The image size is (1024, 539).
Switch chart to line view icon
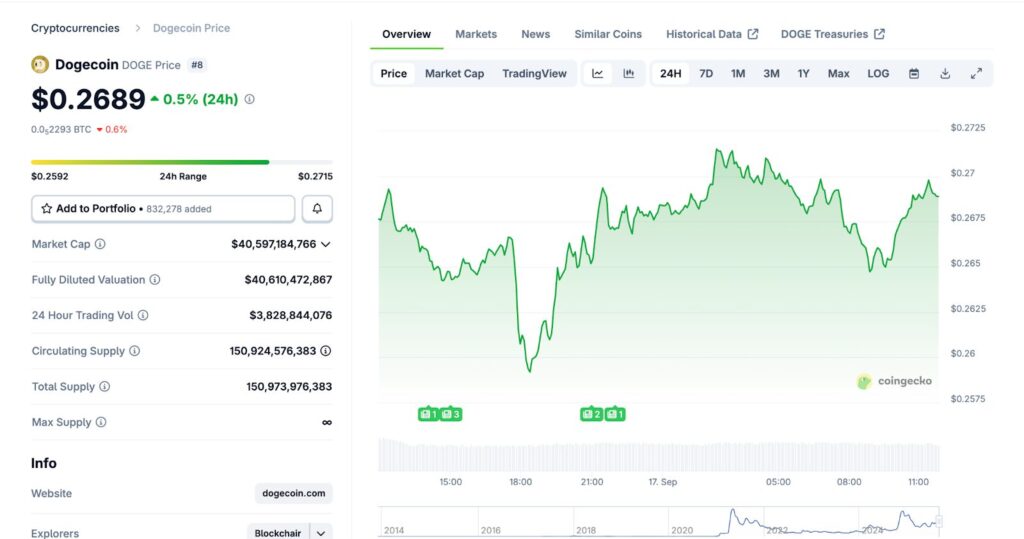tap(598, 74)
